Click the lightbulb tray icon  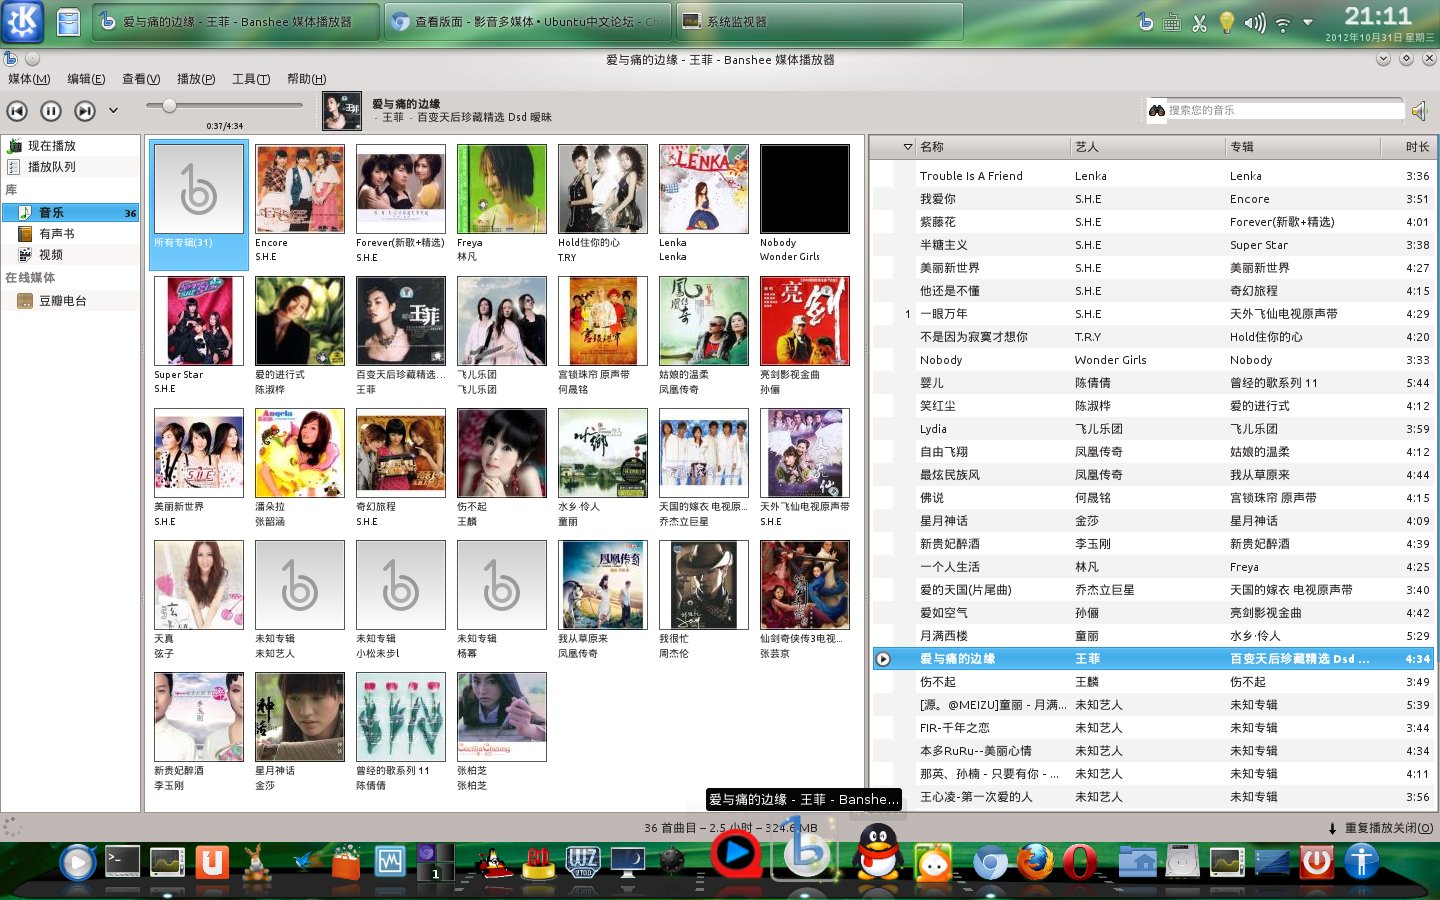(x=1226, y=22)
